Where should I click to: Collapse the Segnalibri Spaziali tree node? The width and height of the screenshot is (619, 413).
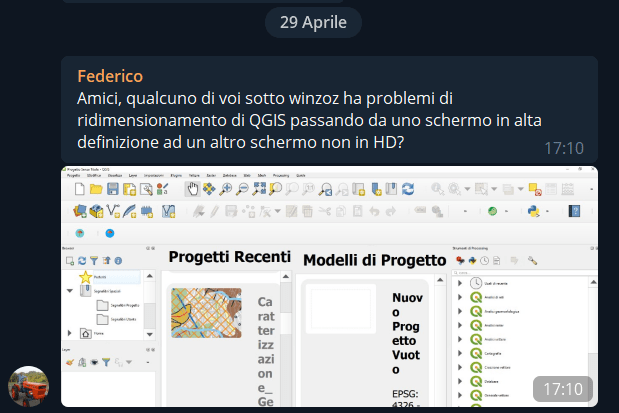pos(70,291)
